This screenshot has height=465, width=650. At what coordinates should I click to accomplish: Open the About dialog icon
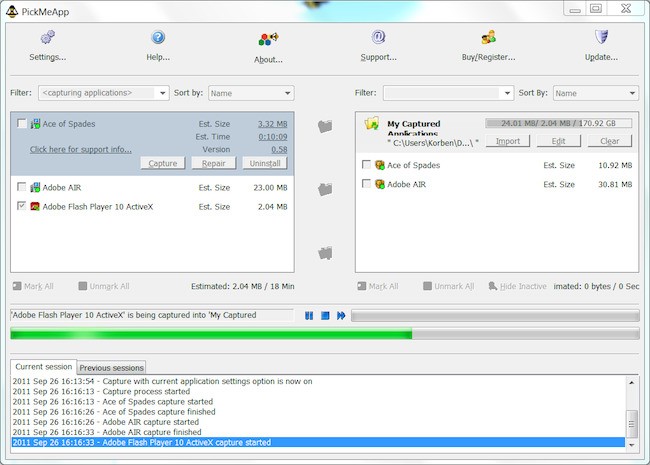point(268,40)
